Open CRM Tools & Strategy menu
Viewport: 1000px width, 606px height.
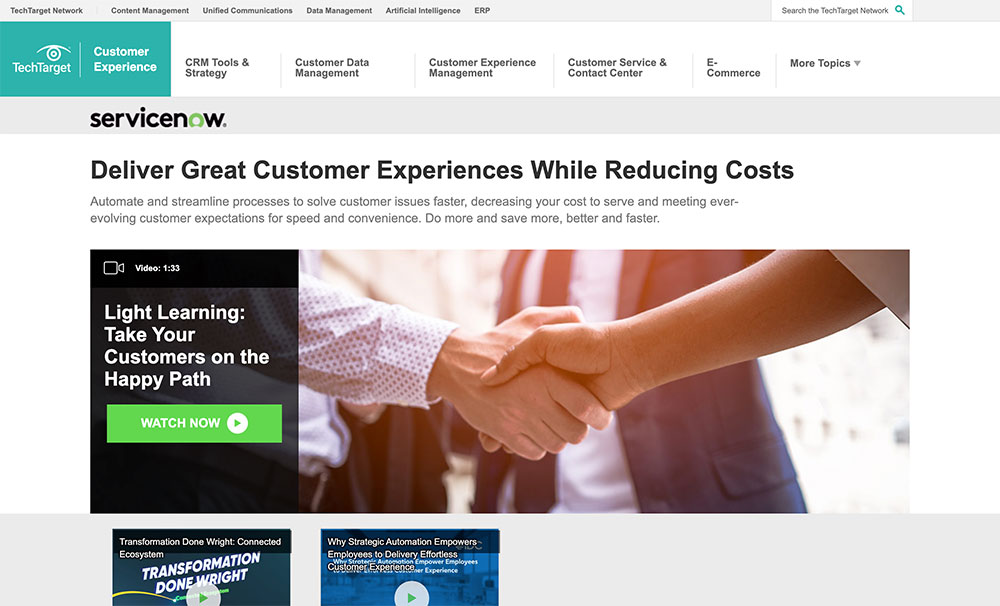click(217, 68)
